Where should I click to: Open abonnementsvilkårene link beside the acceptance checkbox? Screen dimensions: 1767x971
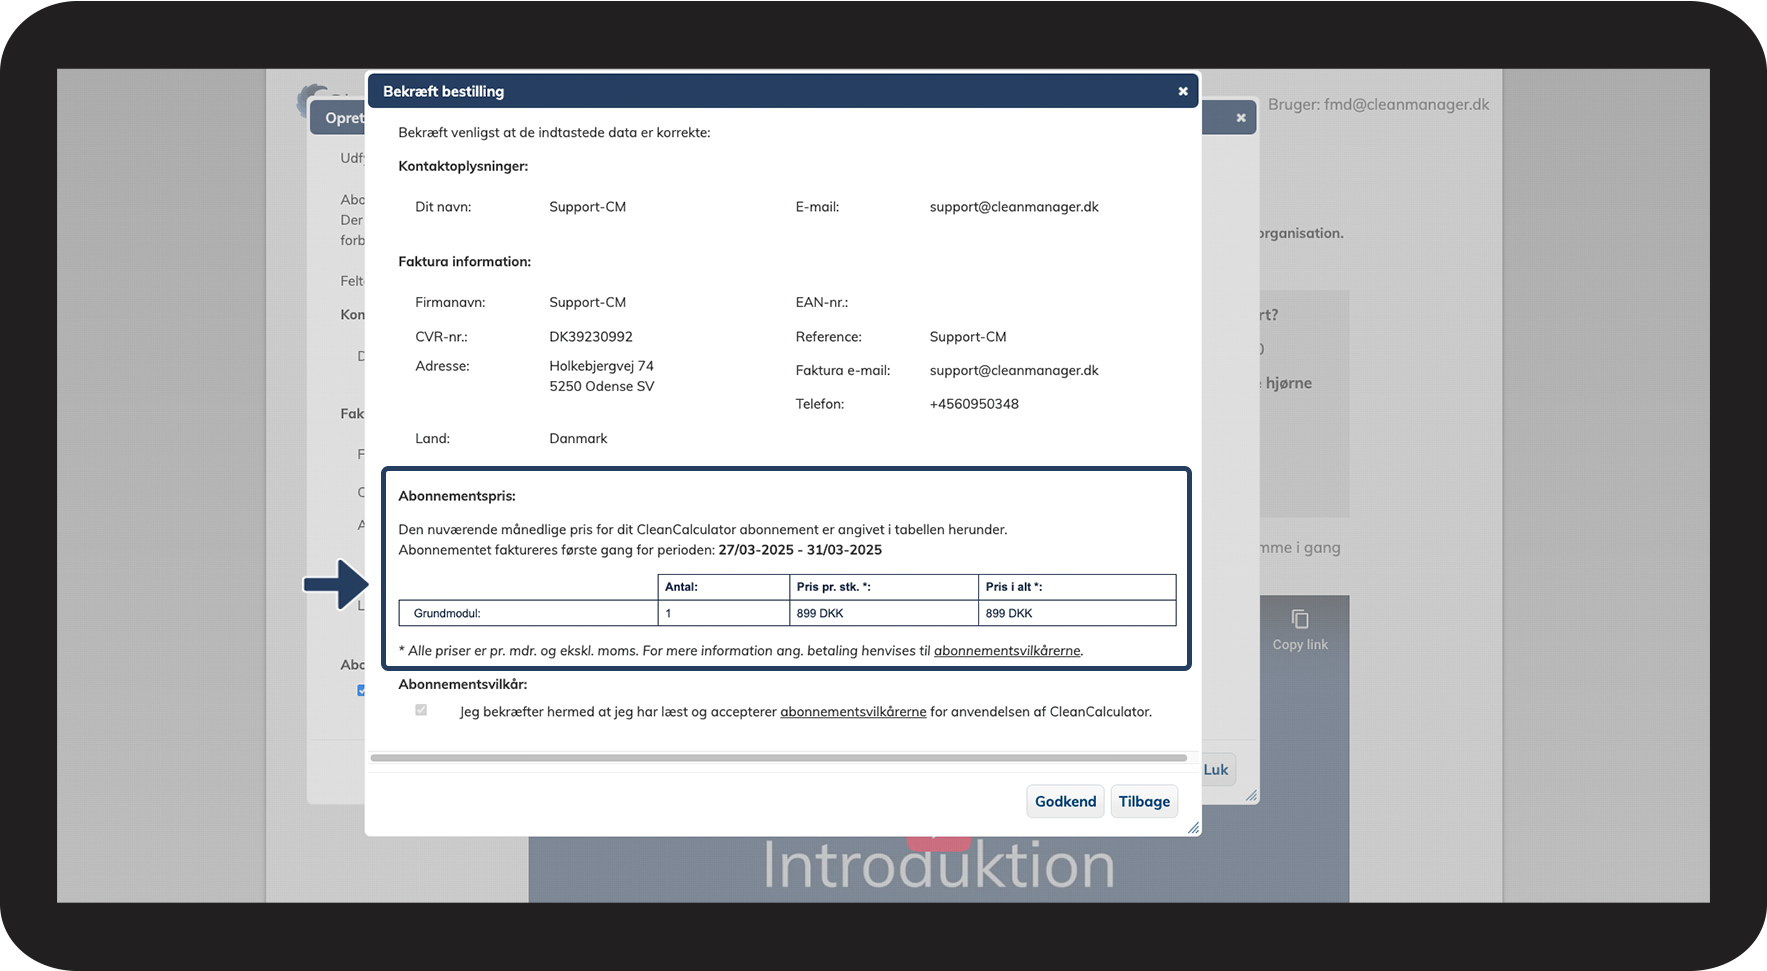[x=853, y=712]
